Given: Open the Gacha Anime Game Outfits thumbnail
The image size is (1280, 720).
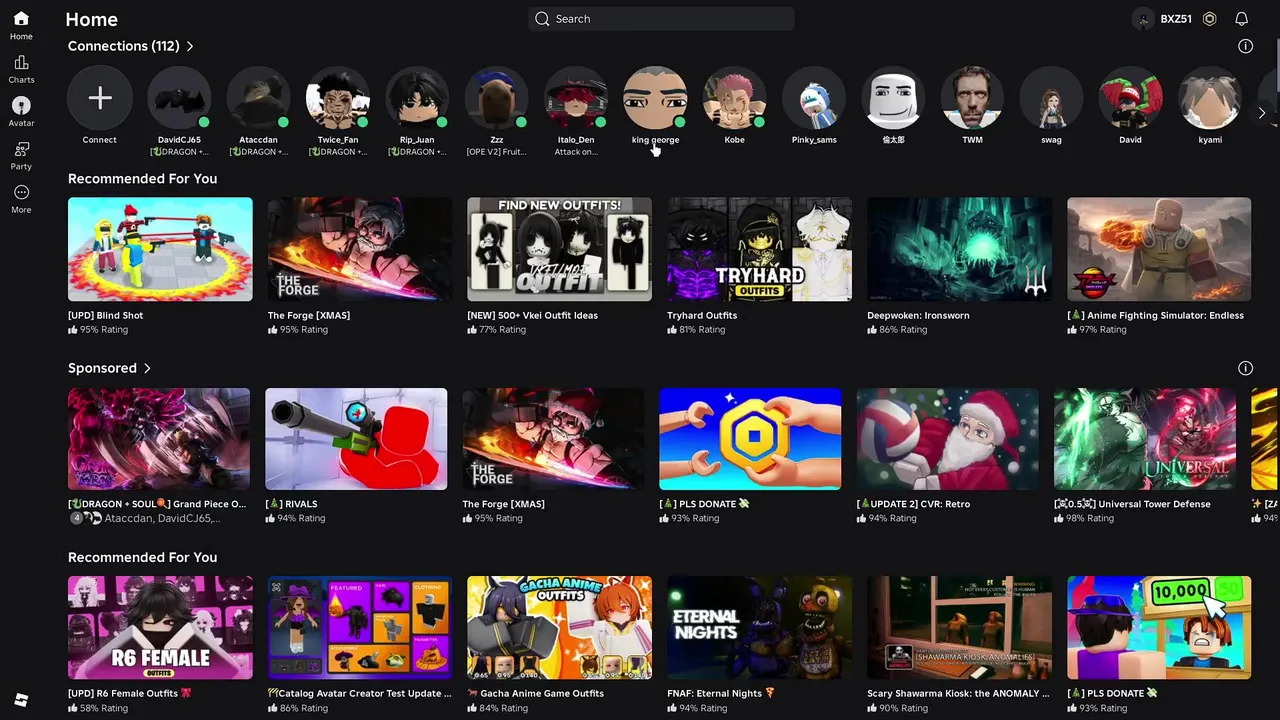Looking at the screenshot, I should click(560, 627).
